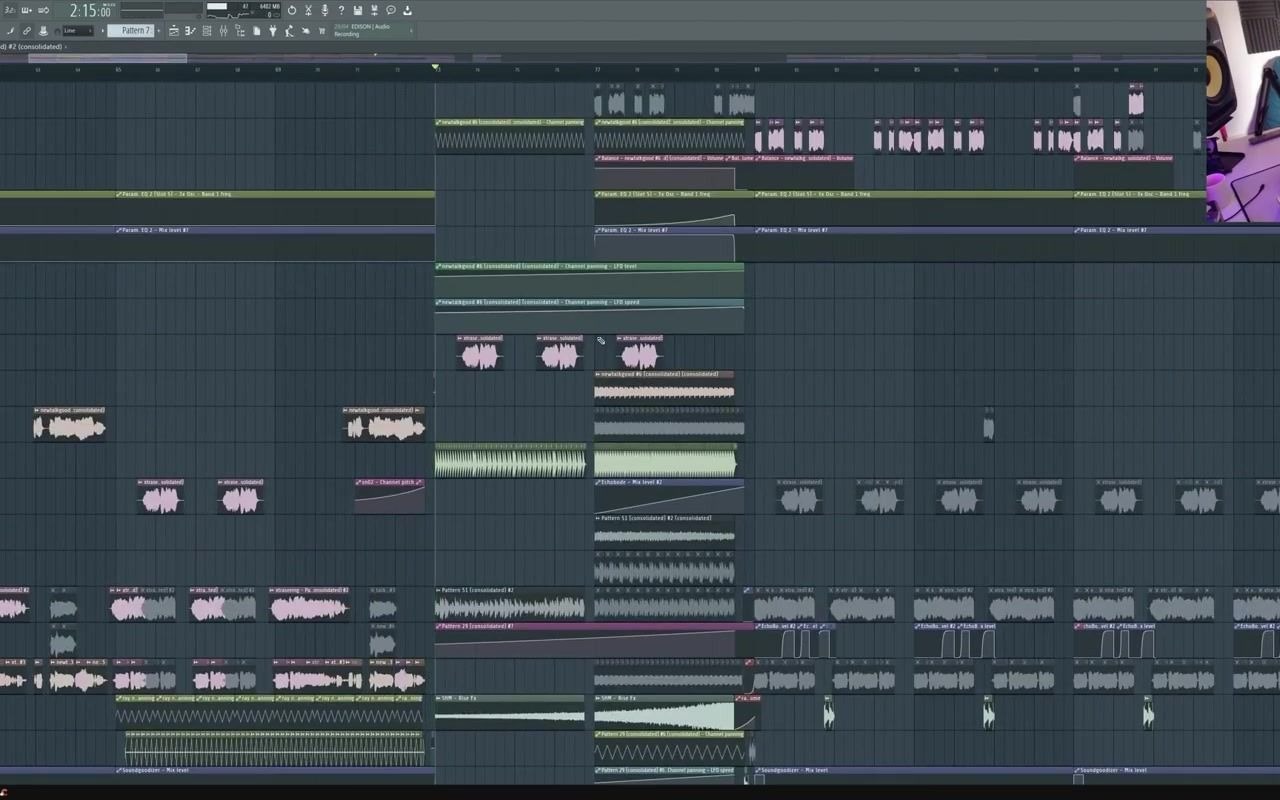1280x800 pixels.
Task: Expand the hint panel arrow
Action: point(411,30)
